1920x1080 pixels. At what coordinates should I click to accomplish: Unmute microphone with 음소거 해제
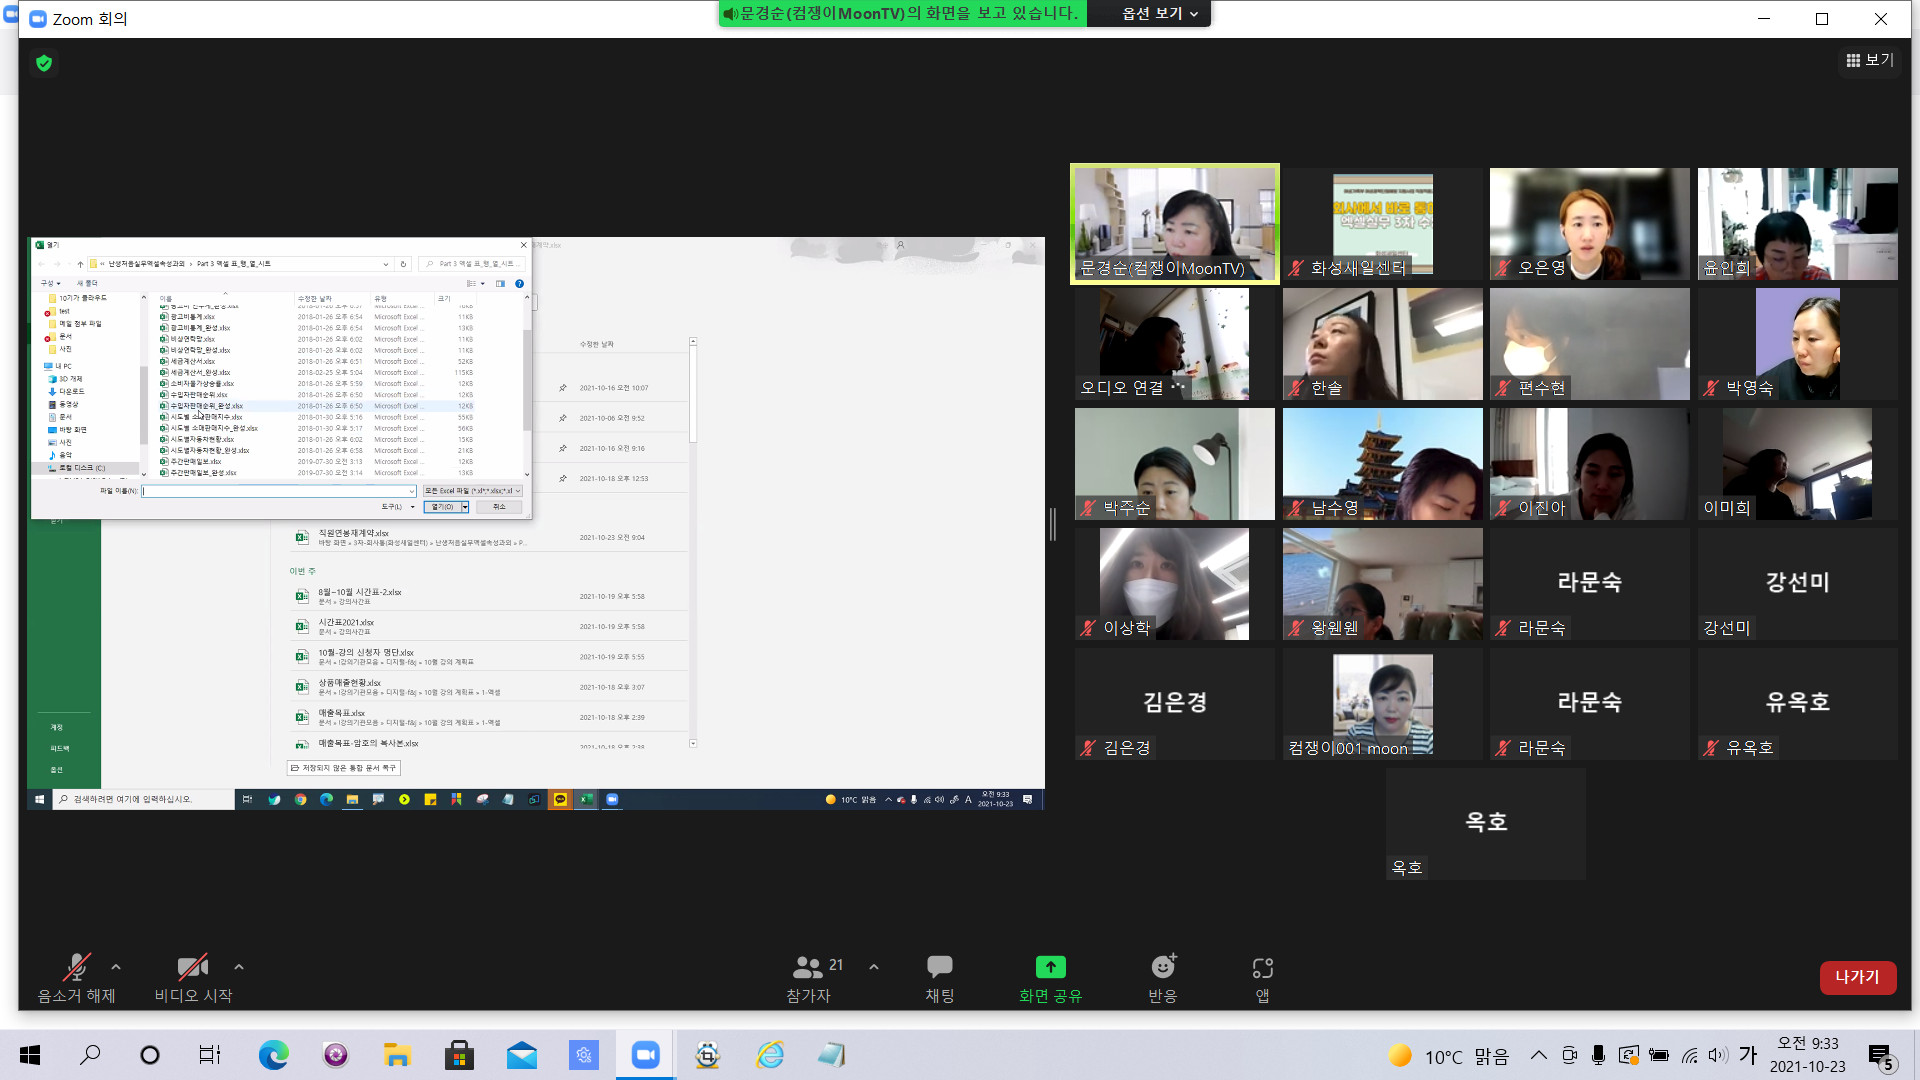click(x=76, y=967)
